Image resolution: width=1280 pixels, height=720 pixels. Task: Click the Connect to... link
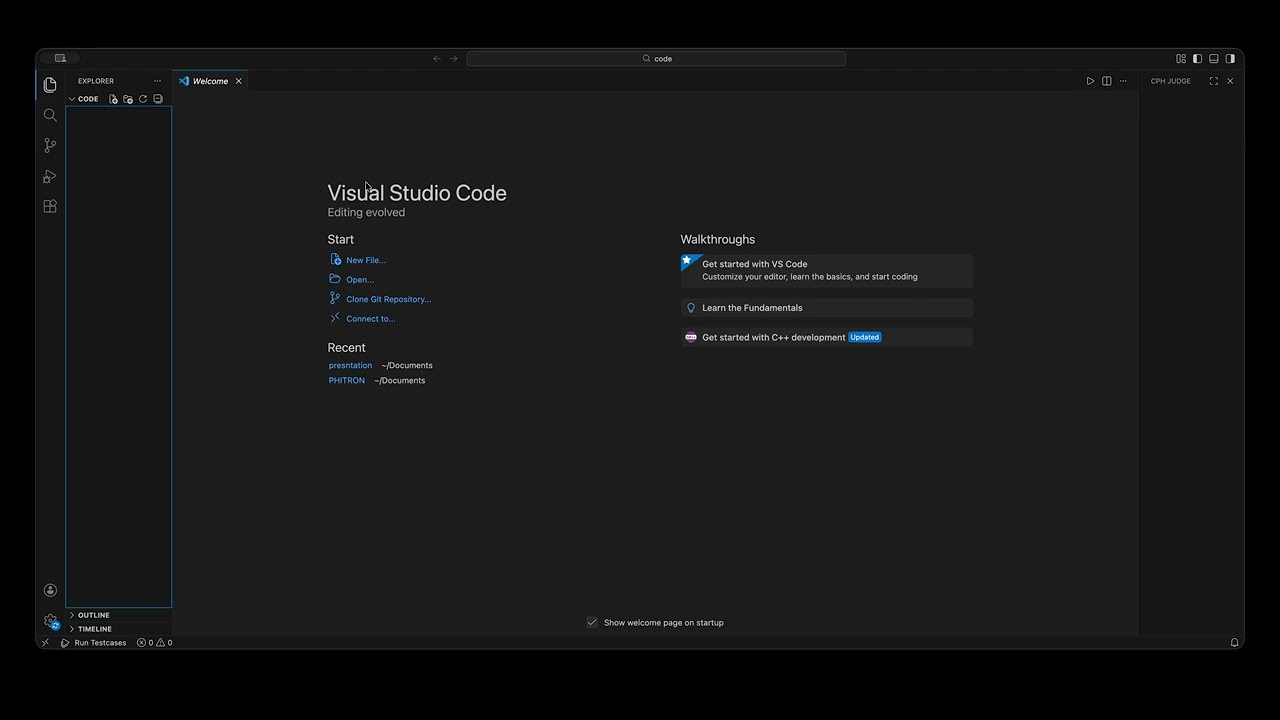click(371, 319)
